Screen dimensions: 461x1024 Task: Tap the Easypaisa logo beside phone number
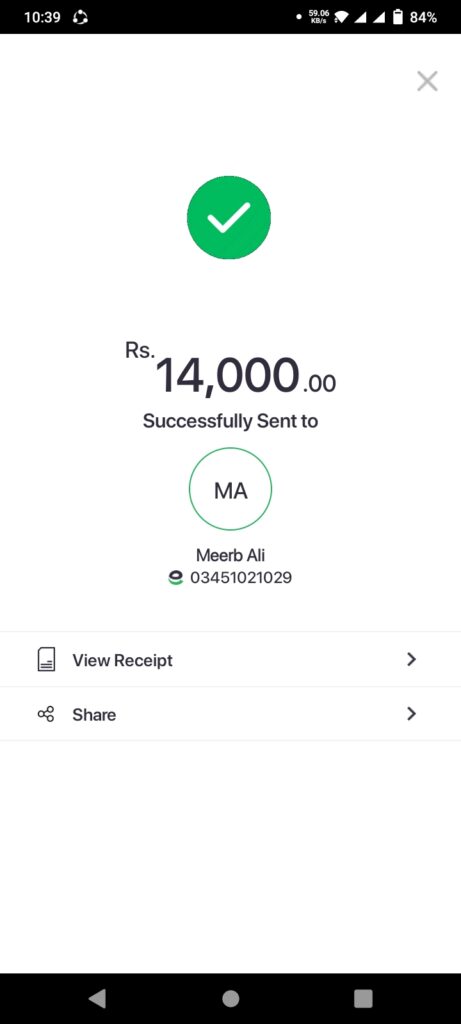(176, 577)
